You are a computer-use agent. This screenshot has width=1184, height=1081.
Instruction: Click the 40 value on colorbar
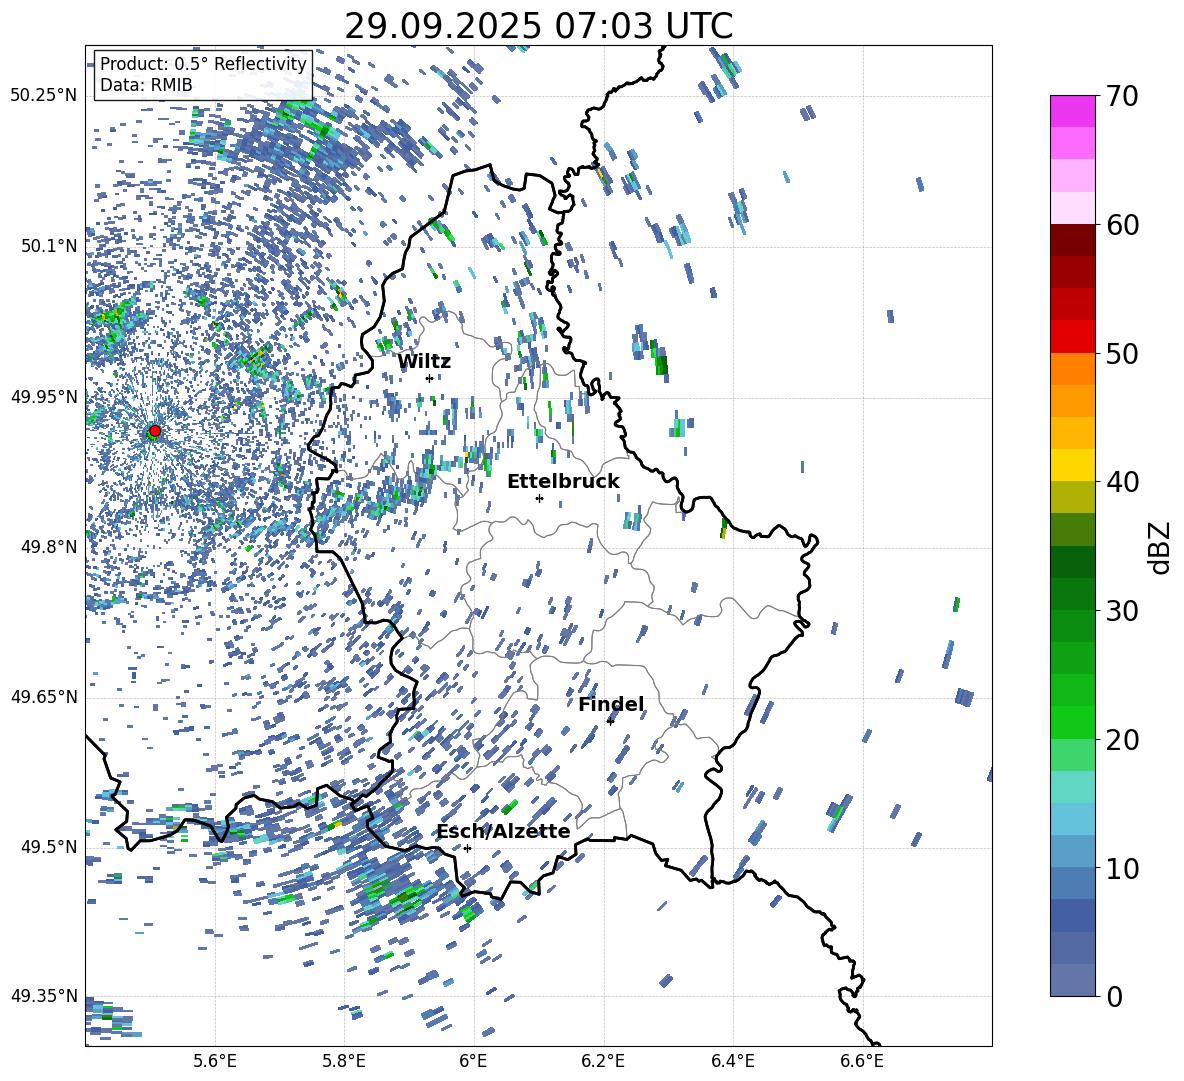point(1121,482)
